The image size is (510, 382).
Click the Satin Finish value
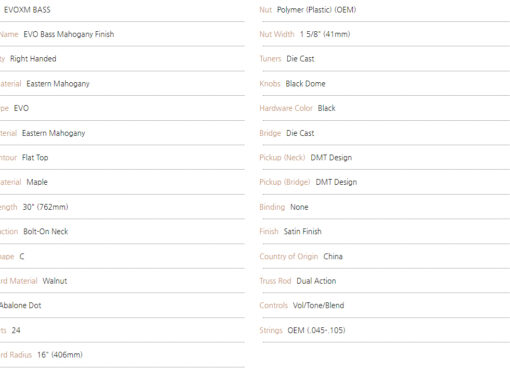302,232
